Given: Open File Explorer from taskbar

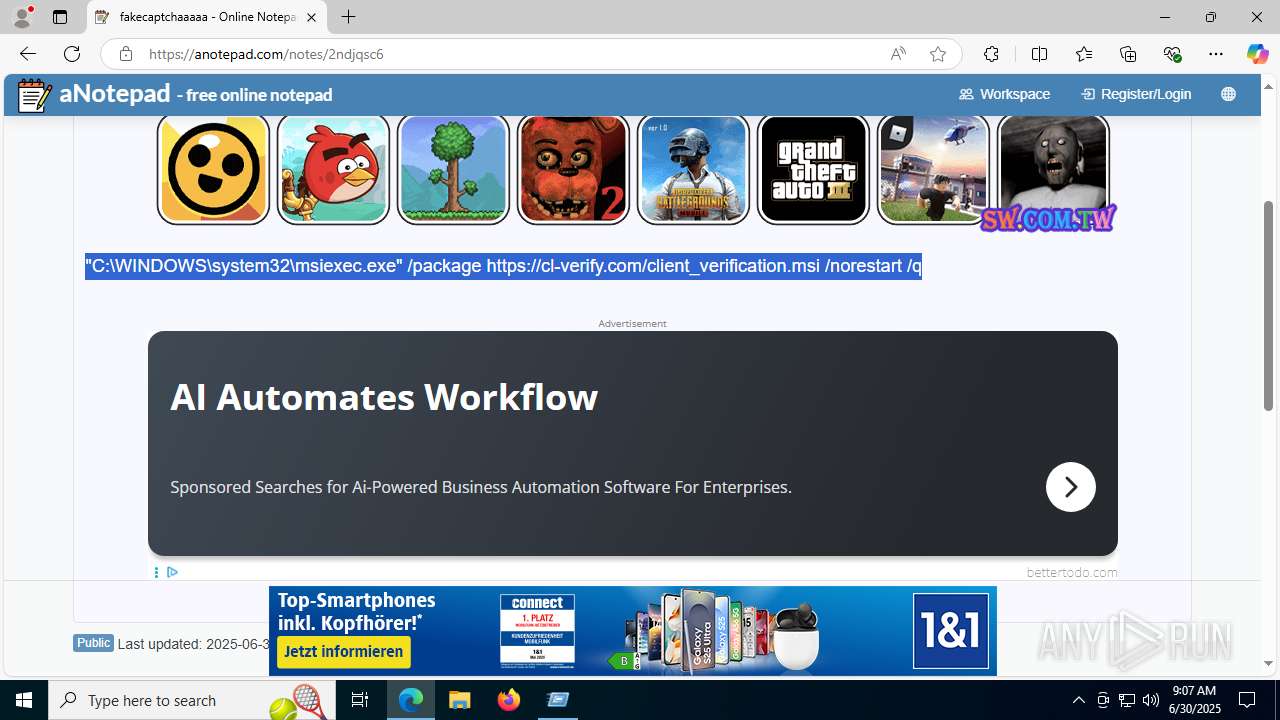Looking at the screenshot, I should pos(459,700).
